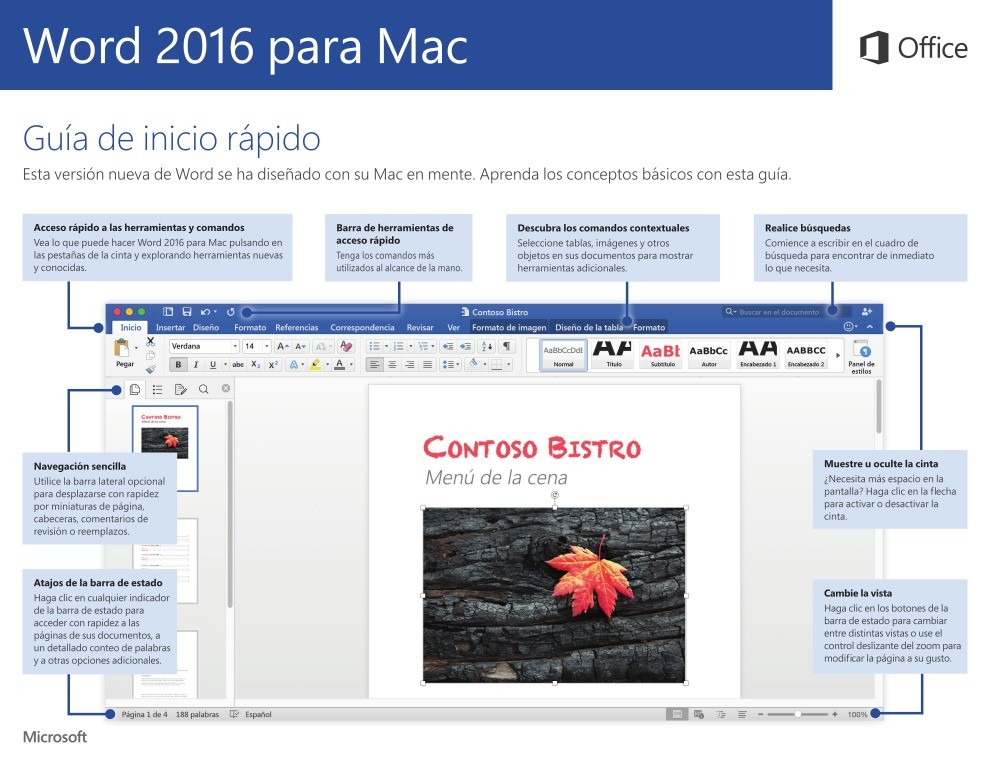990x765 pixels.
Task: Center align text
Action: (x=393, y=365)
